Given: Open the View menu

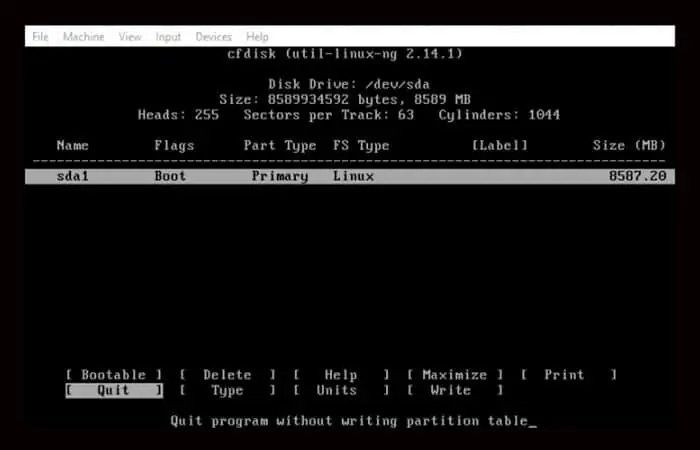Looking at the screenshot, I should pos(130,37).
